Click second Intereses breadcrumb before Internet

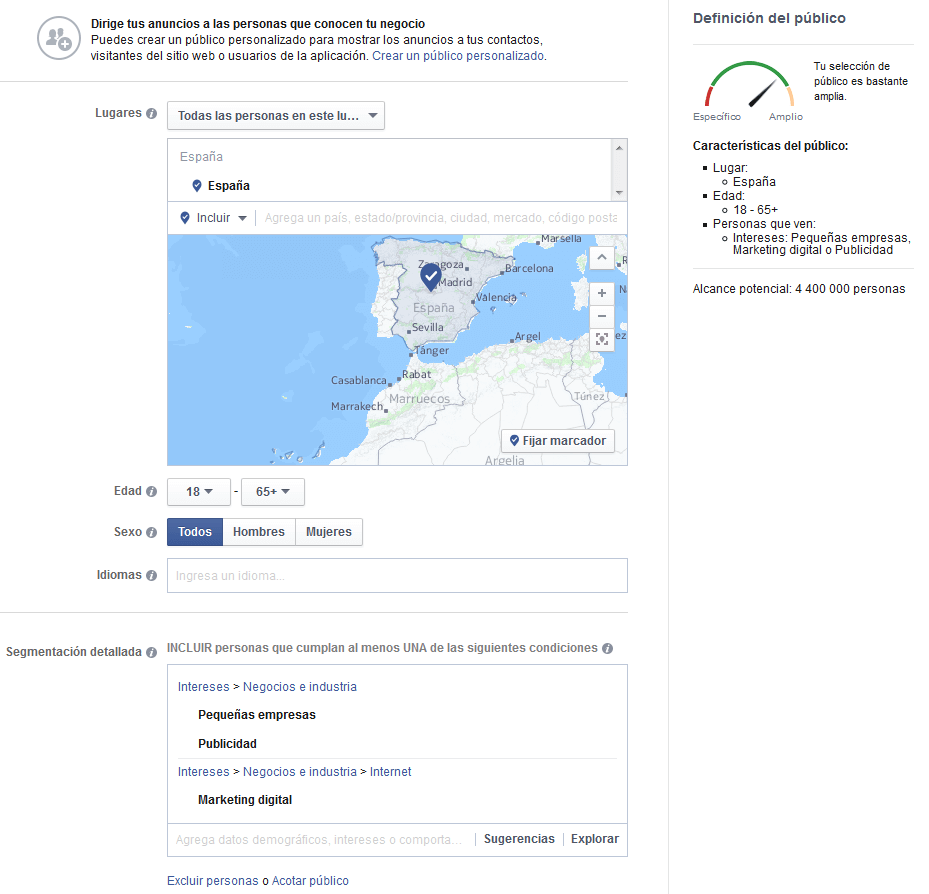(x=203, y=772)
